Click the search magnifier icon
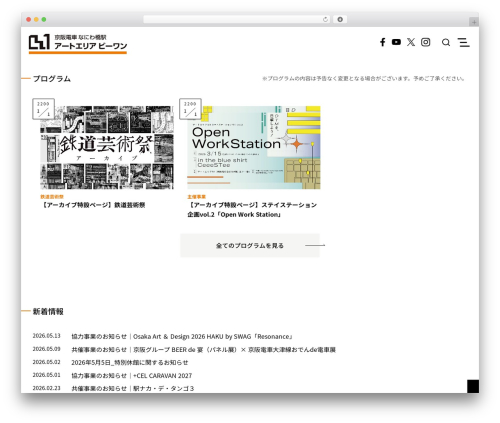Image resolution: width=500 pixels, height=423 pixels. point(446,42)
